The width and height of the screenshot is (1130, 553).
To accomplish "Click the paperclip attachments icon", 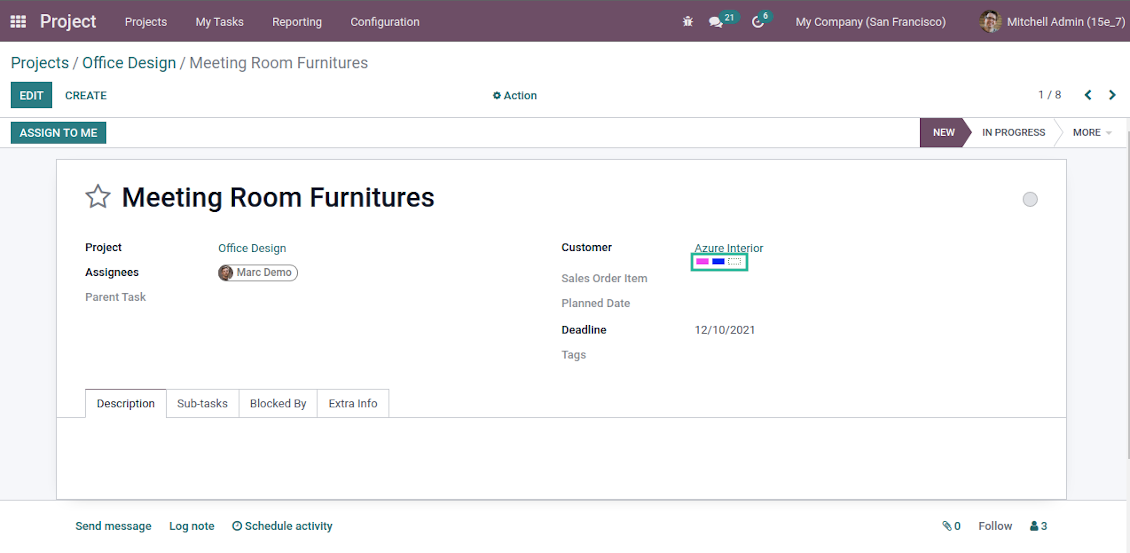I will pyautogui.click(x=950, y=526).
